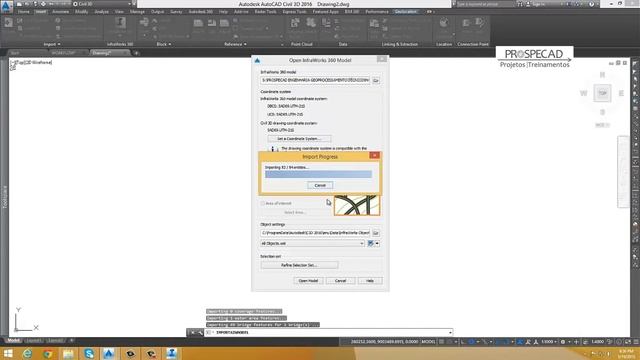Click the S compass direction on ViewCube
640x360 pixels.
pyautogui.click(x=602, y=112)
